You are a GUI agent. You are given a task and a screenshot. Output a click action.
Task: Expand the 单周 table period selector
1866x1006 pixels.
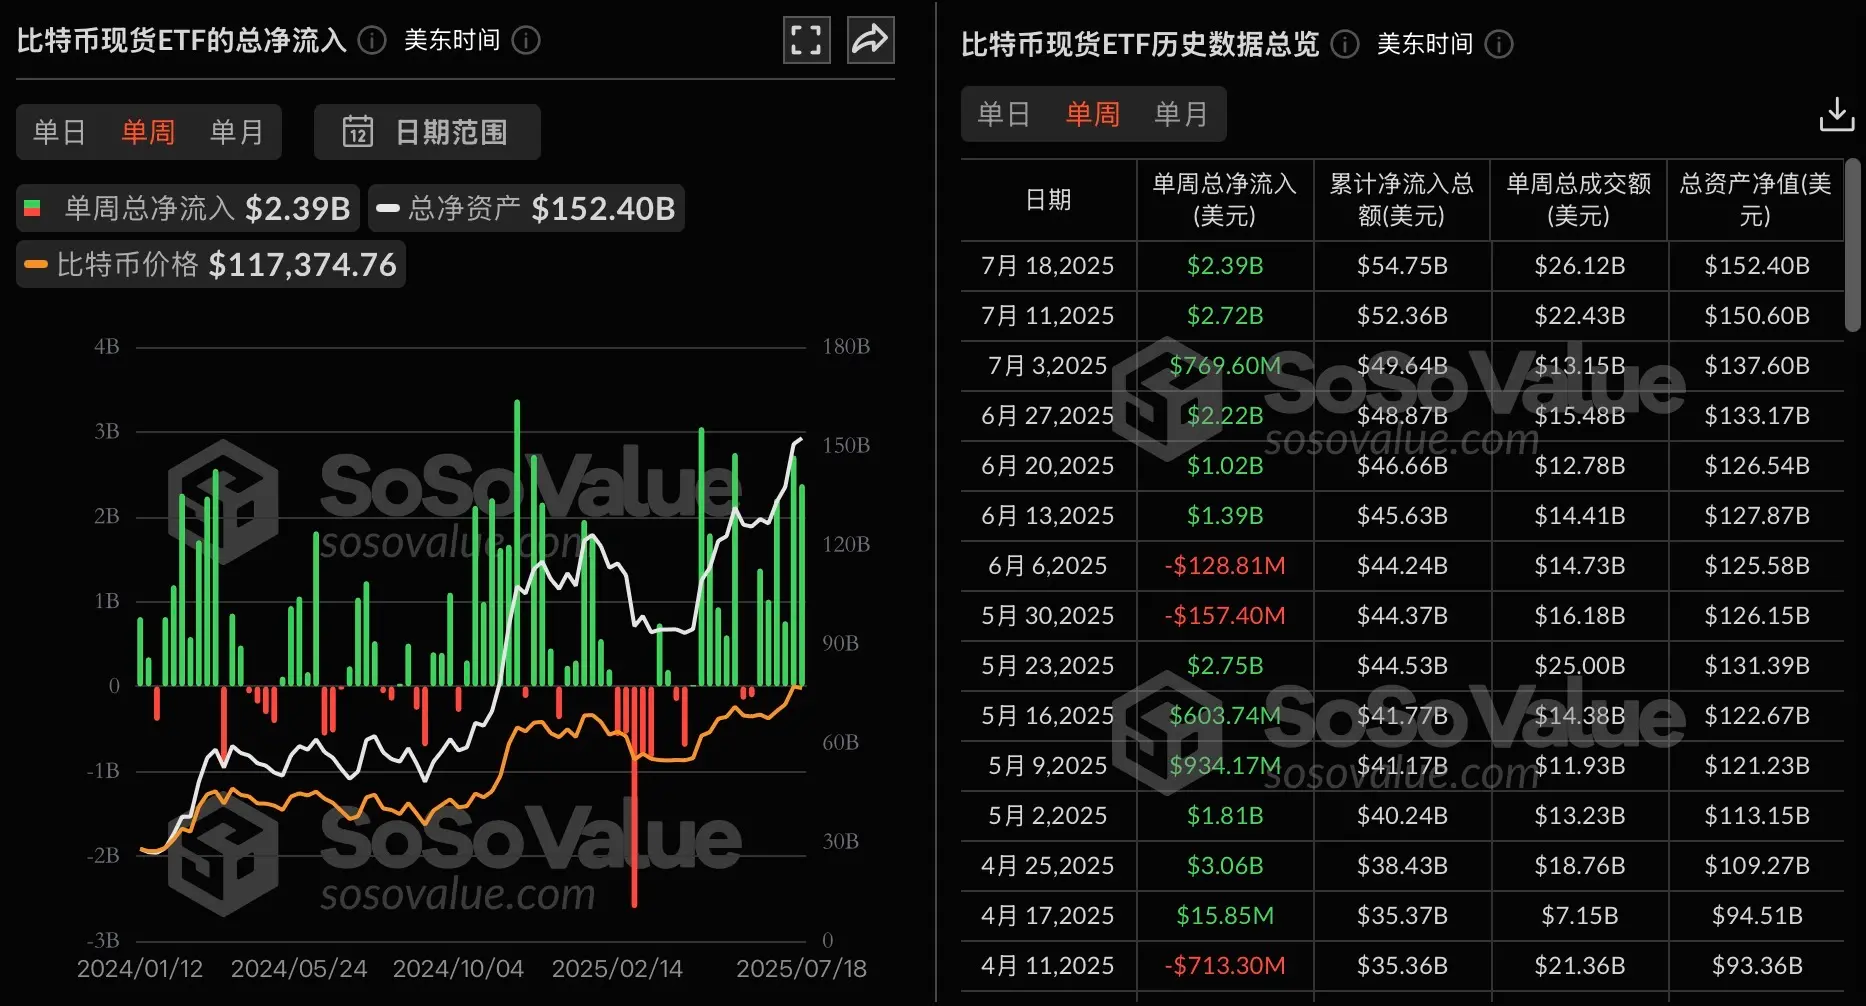point(1093,114)
